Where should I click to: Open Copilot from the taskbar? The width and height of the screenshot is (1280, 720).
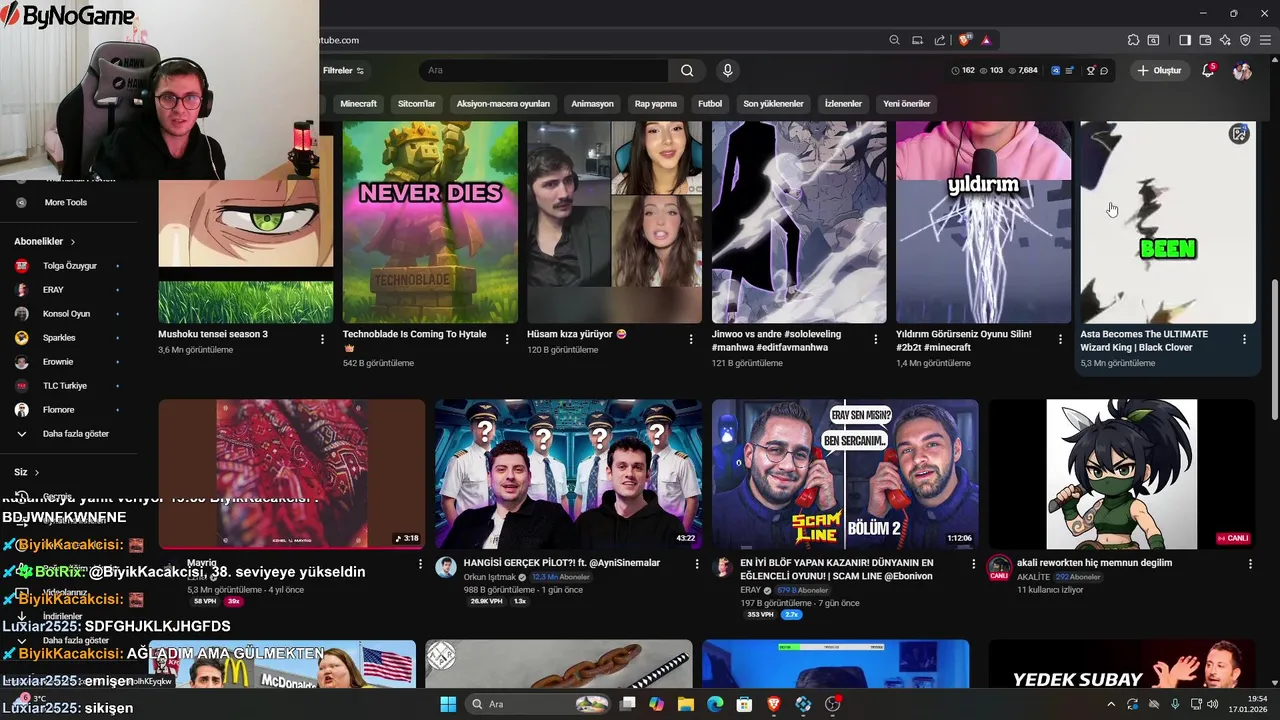pos(656,704)
